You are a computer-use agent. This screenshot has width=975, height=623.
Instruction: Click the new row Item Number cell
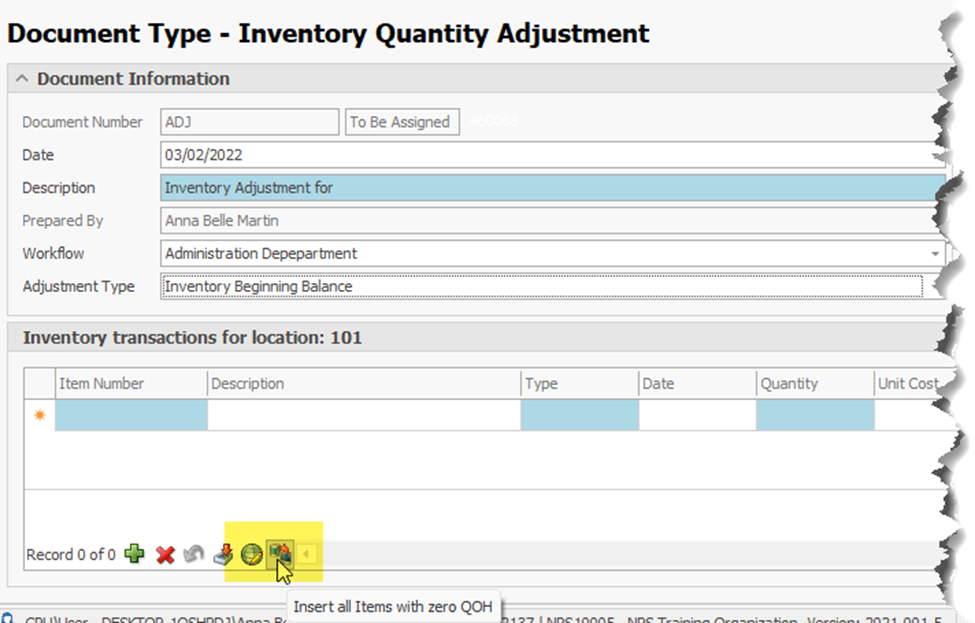(x=131, y=416)
